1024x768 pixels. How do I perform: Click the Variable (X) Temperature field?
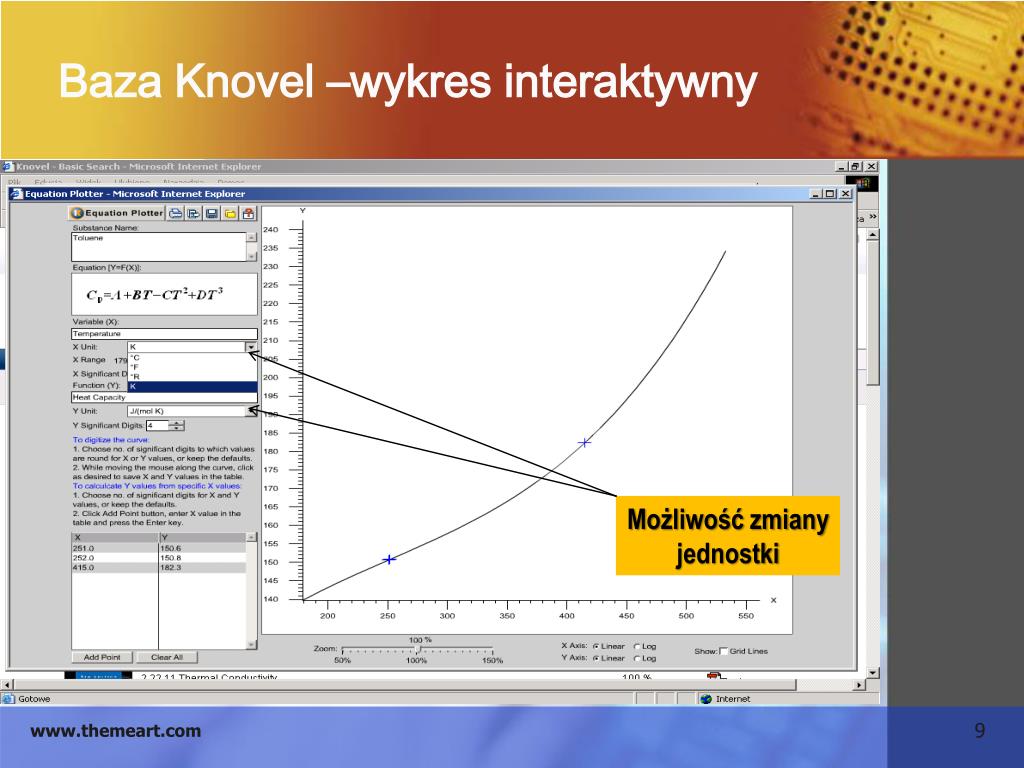click(165, 334)
